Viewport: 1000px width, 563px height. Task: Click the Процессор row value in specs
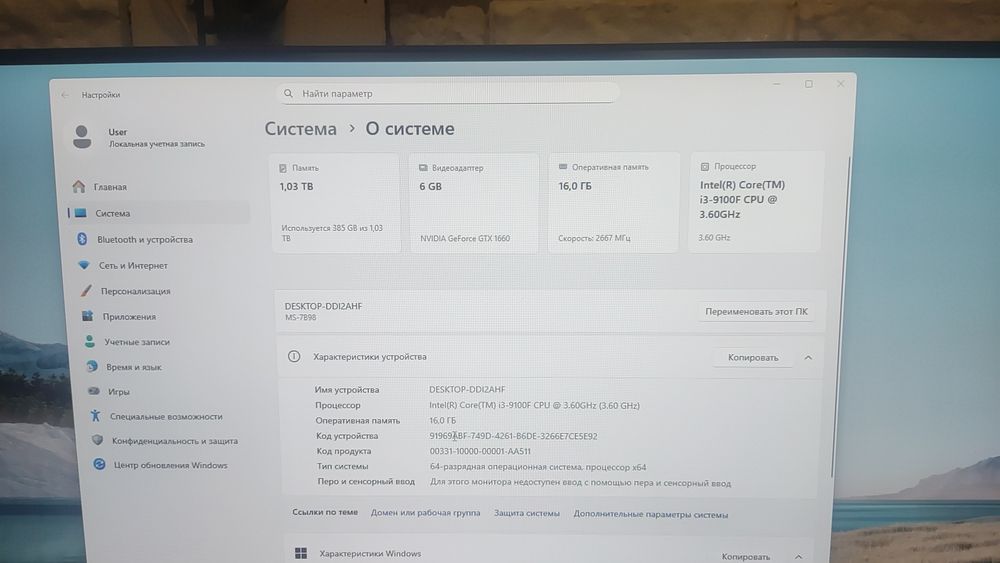(x=534, y=406)
